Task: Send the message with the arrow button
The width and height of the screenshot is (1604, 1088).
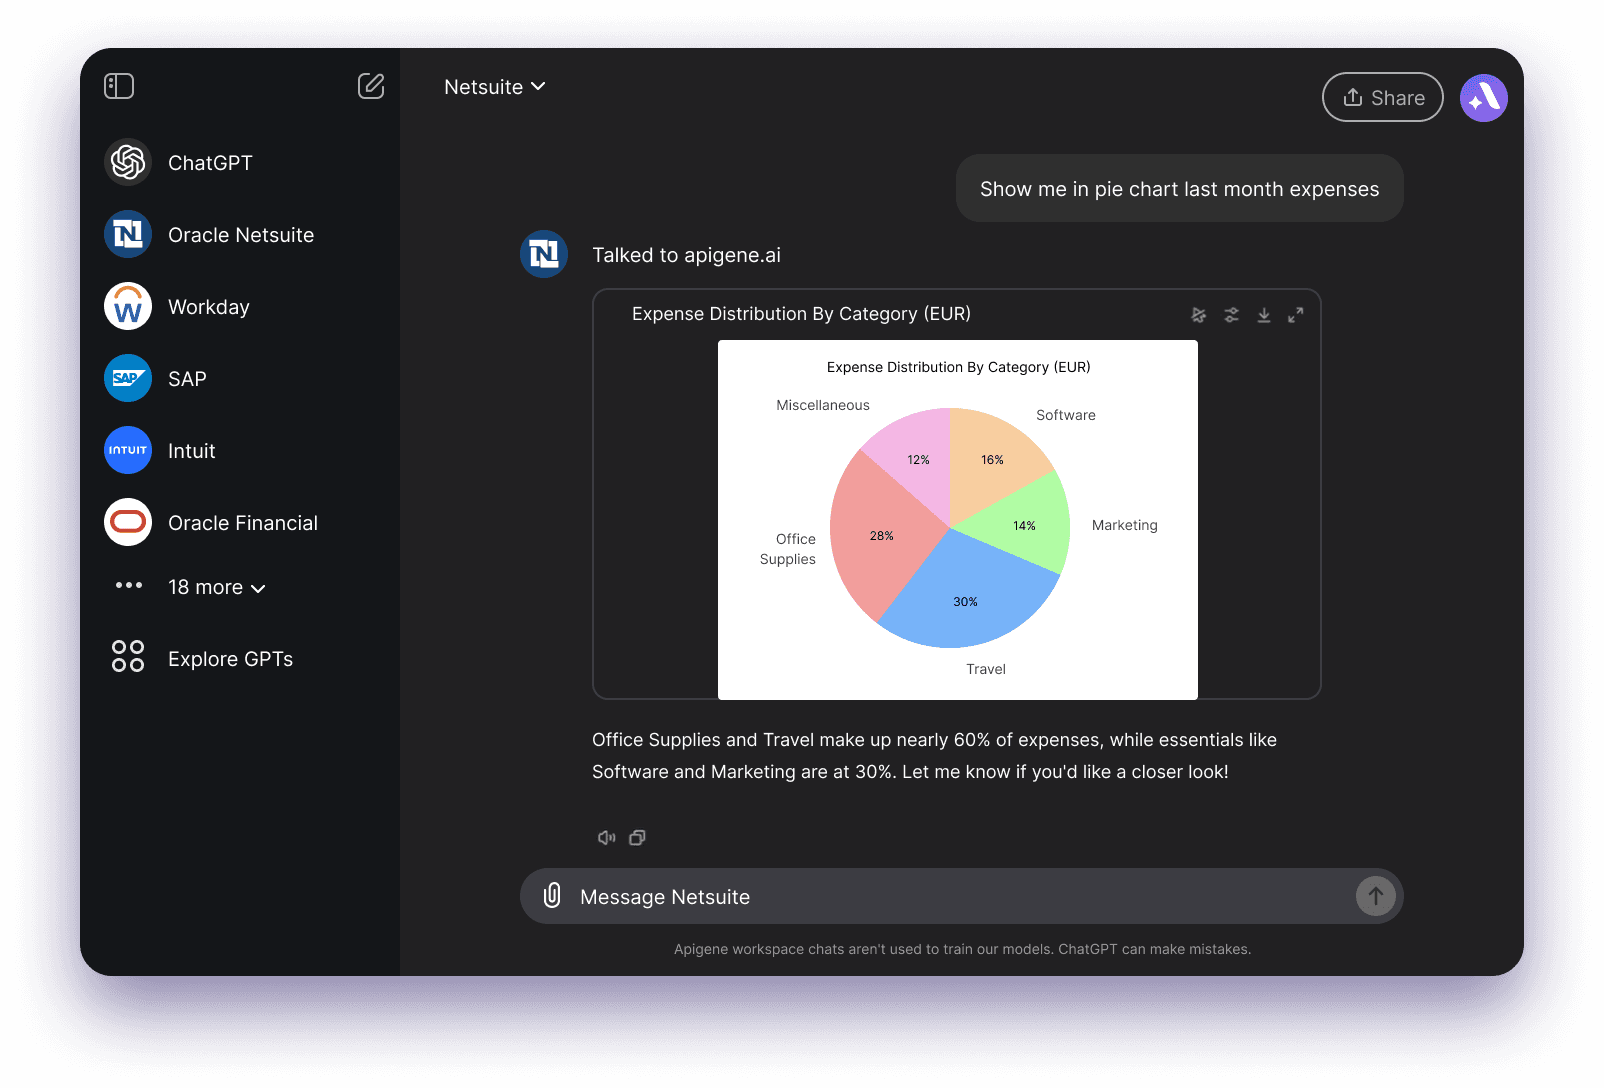Action: tap(1376, 896)
